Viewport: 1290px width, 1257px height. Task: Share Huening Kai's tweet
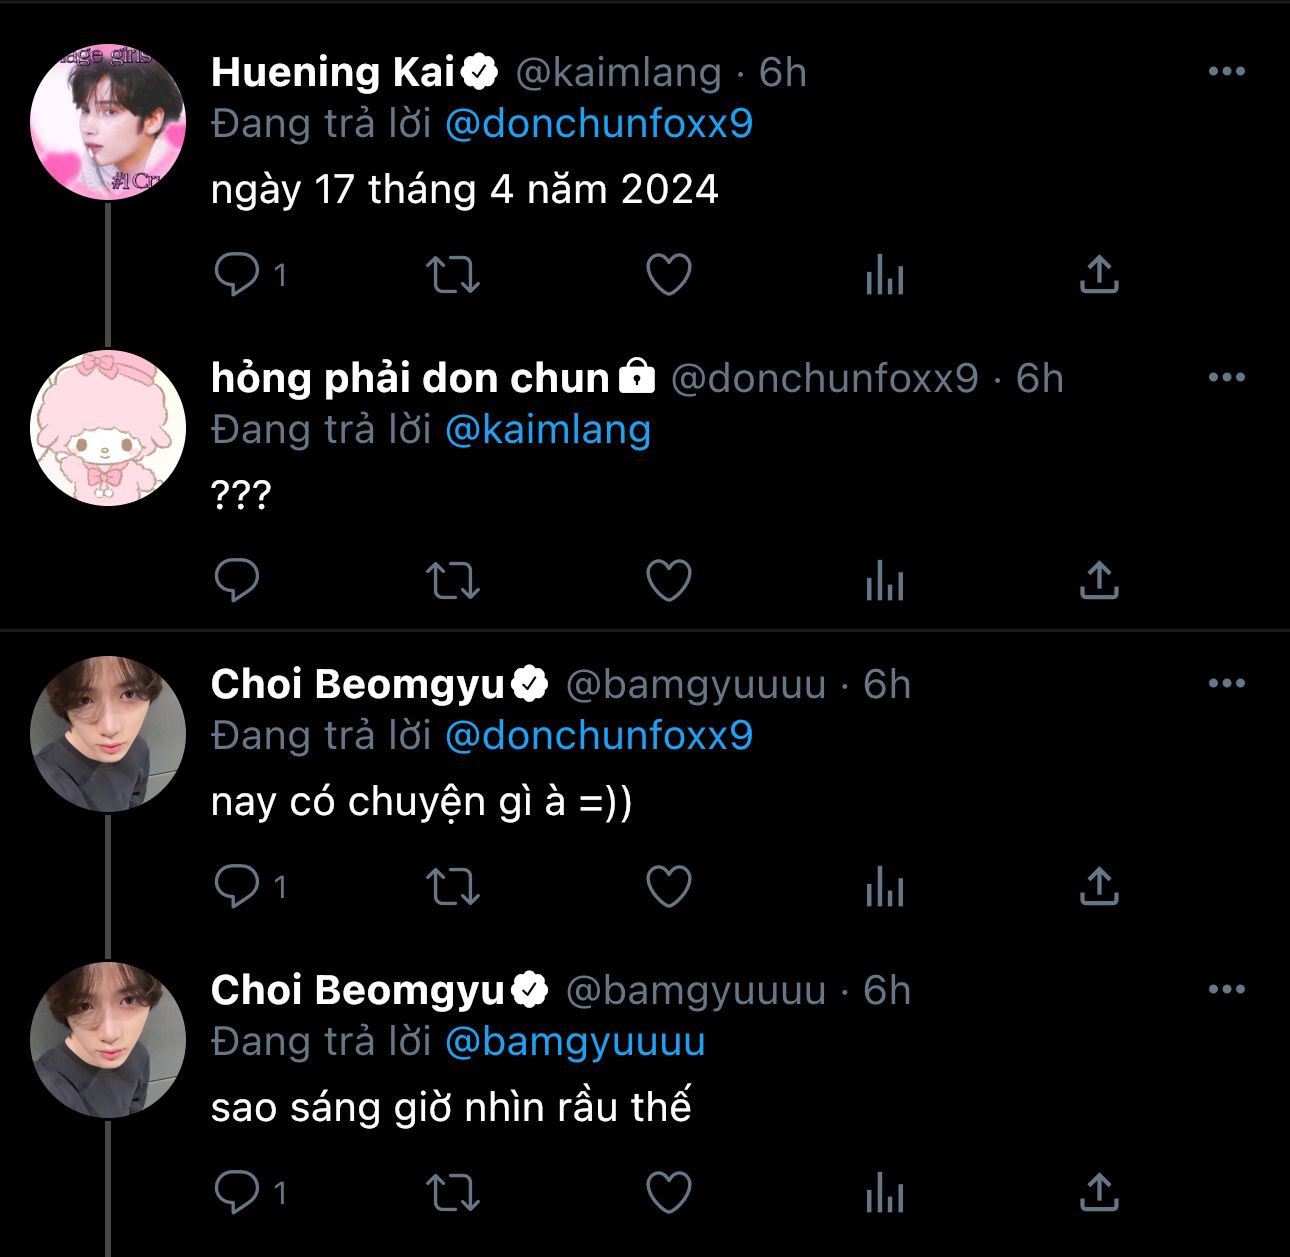[1098, 274]
